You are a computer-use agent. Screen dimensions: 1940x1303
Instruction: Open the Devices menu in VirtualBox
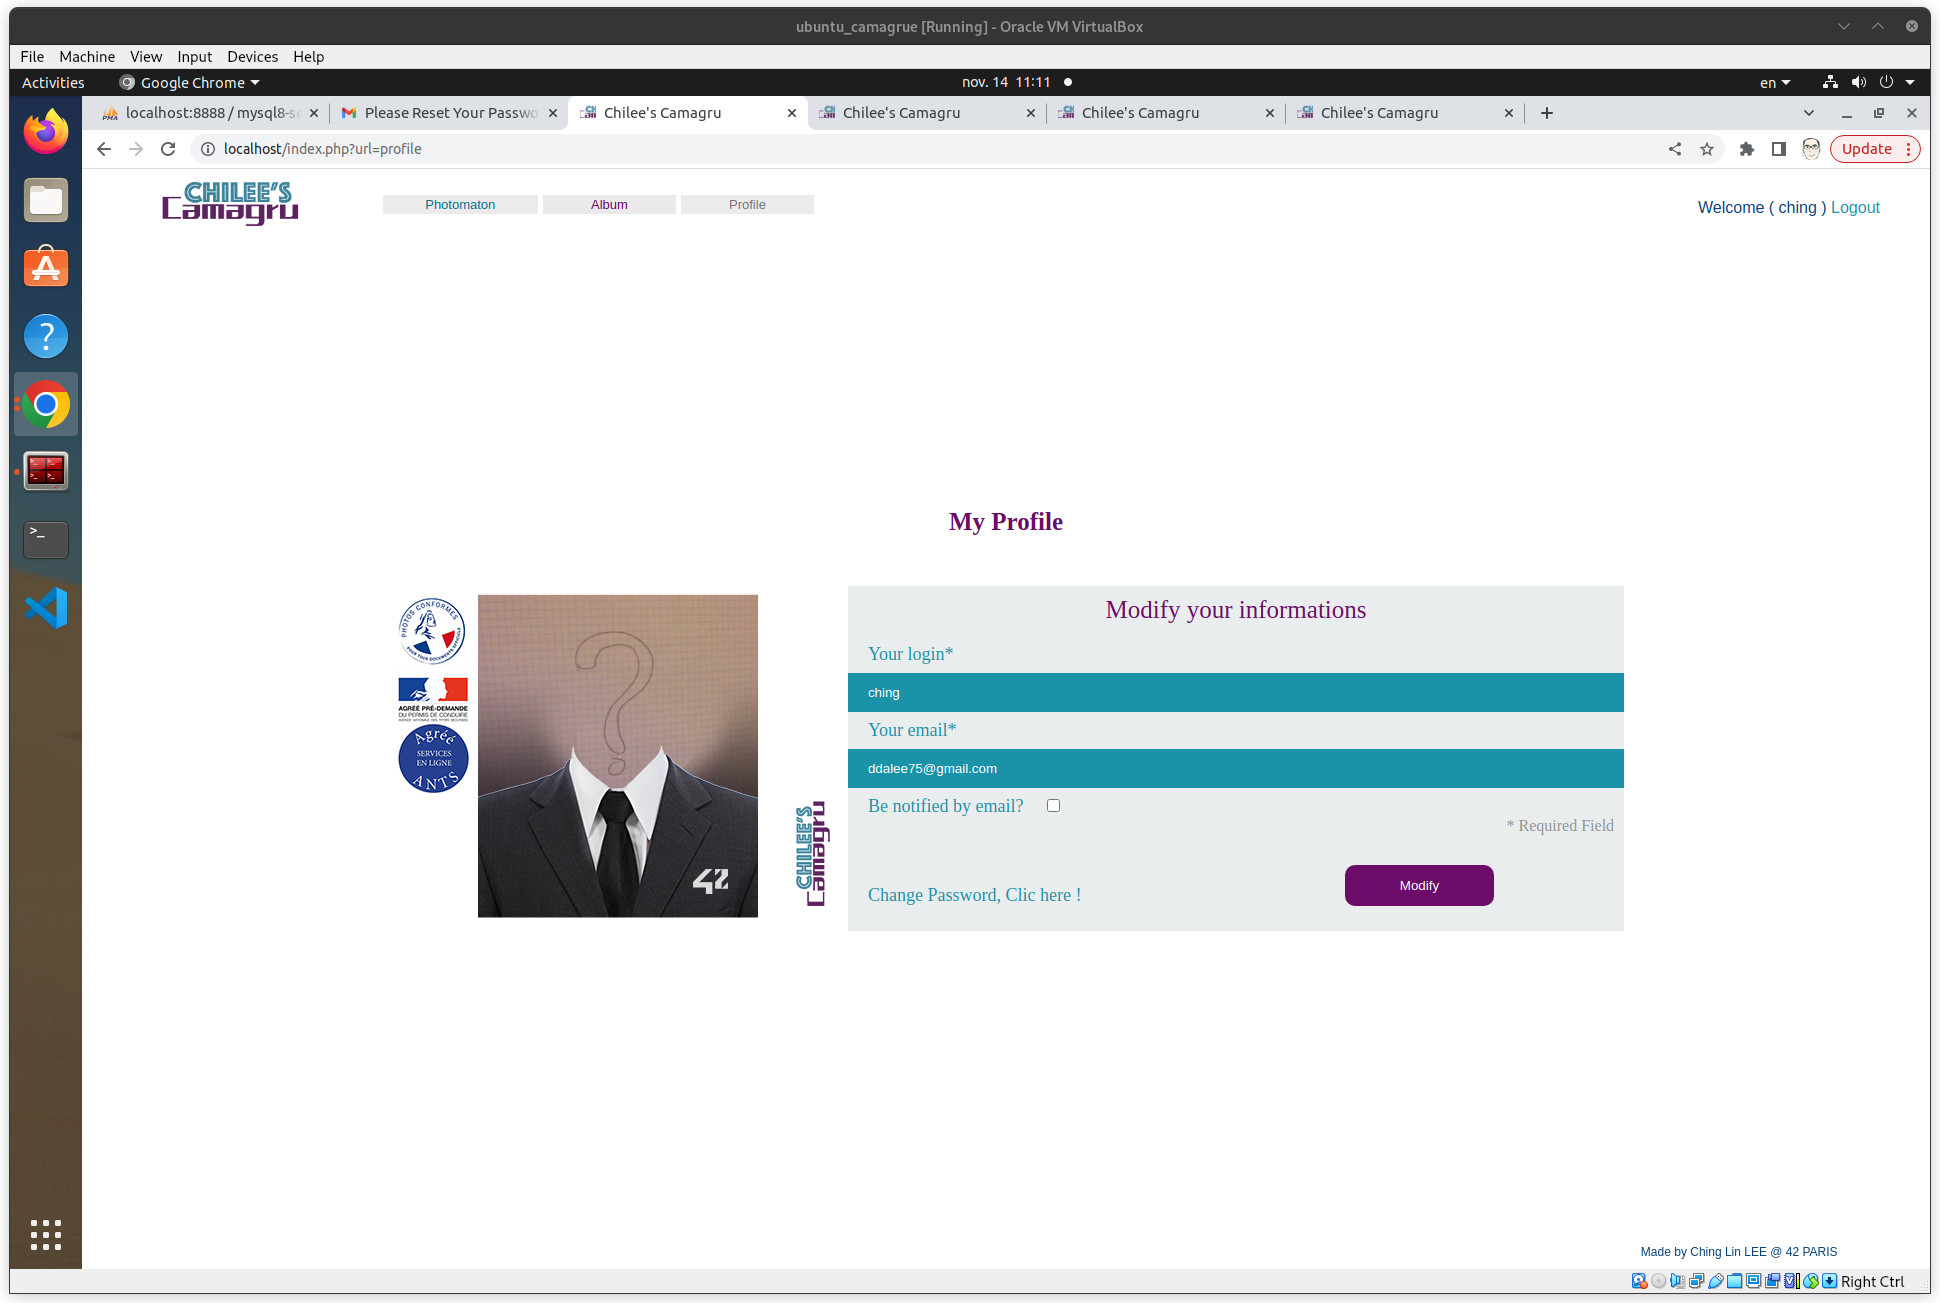point(252,57)
